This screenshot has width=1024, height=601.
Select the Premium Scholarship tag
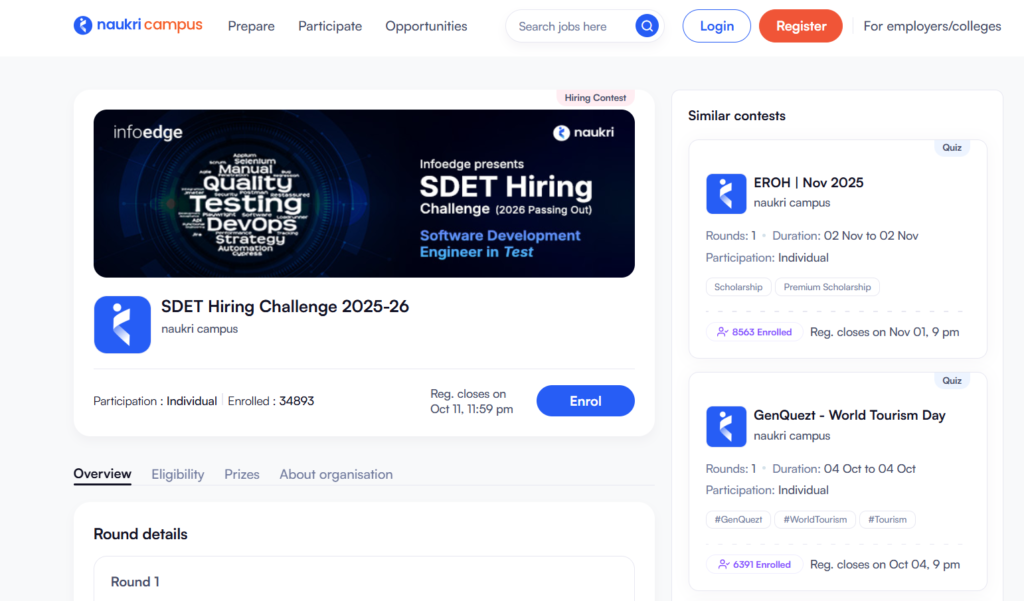827,287
